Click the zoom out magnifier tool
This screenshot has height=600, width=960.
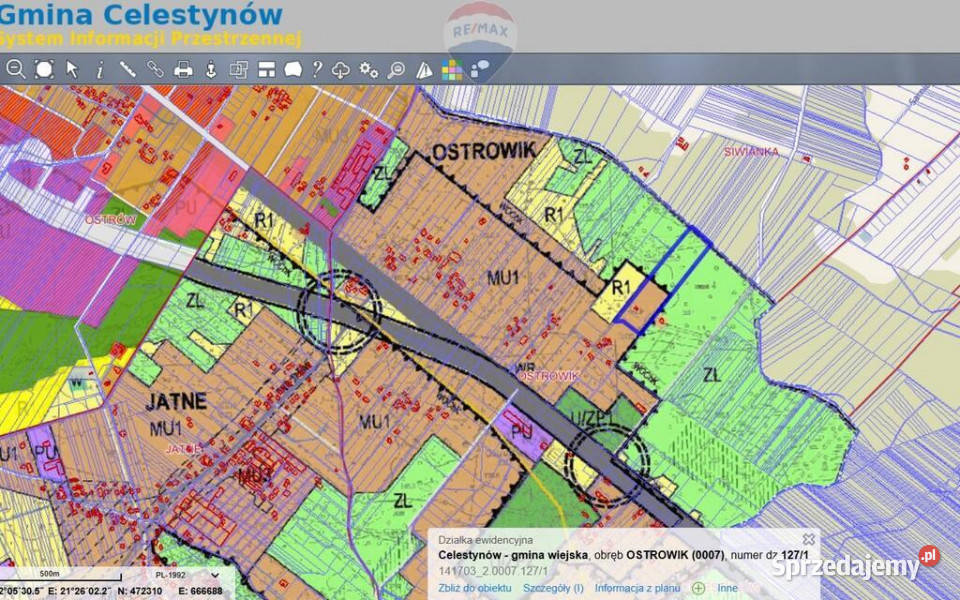tap(16, 69)
